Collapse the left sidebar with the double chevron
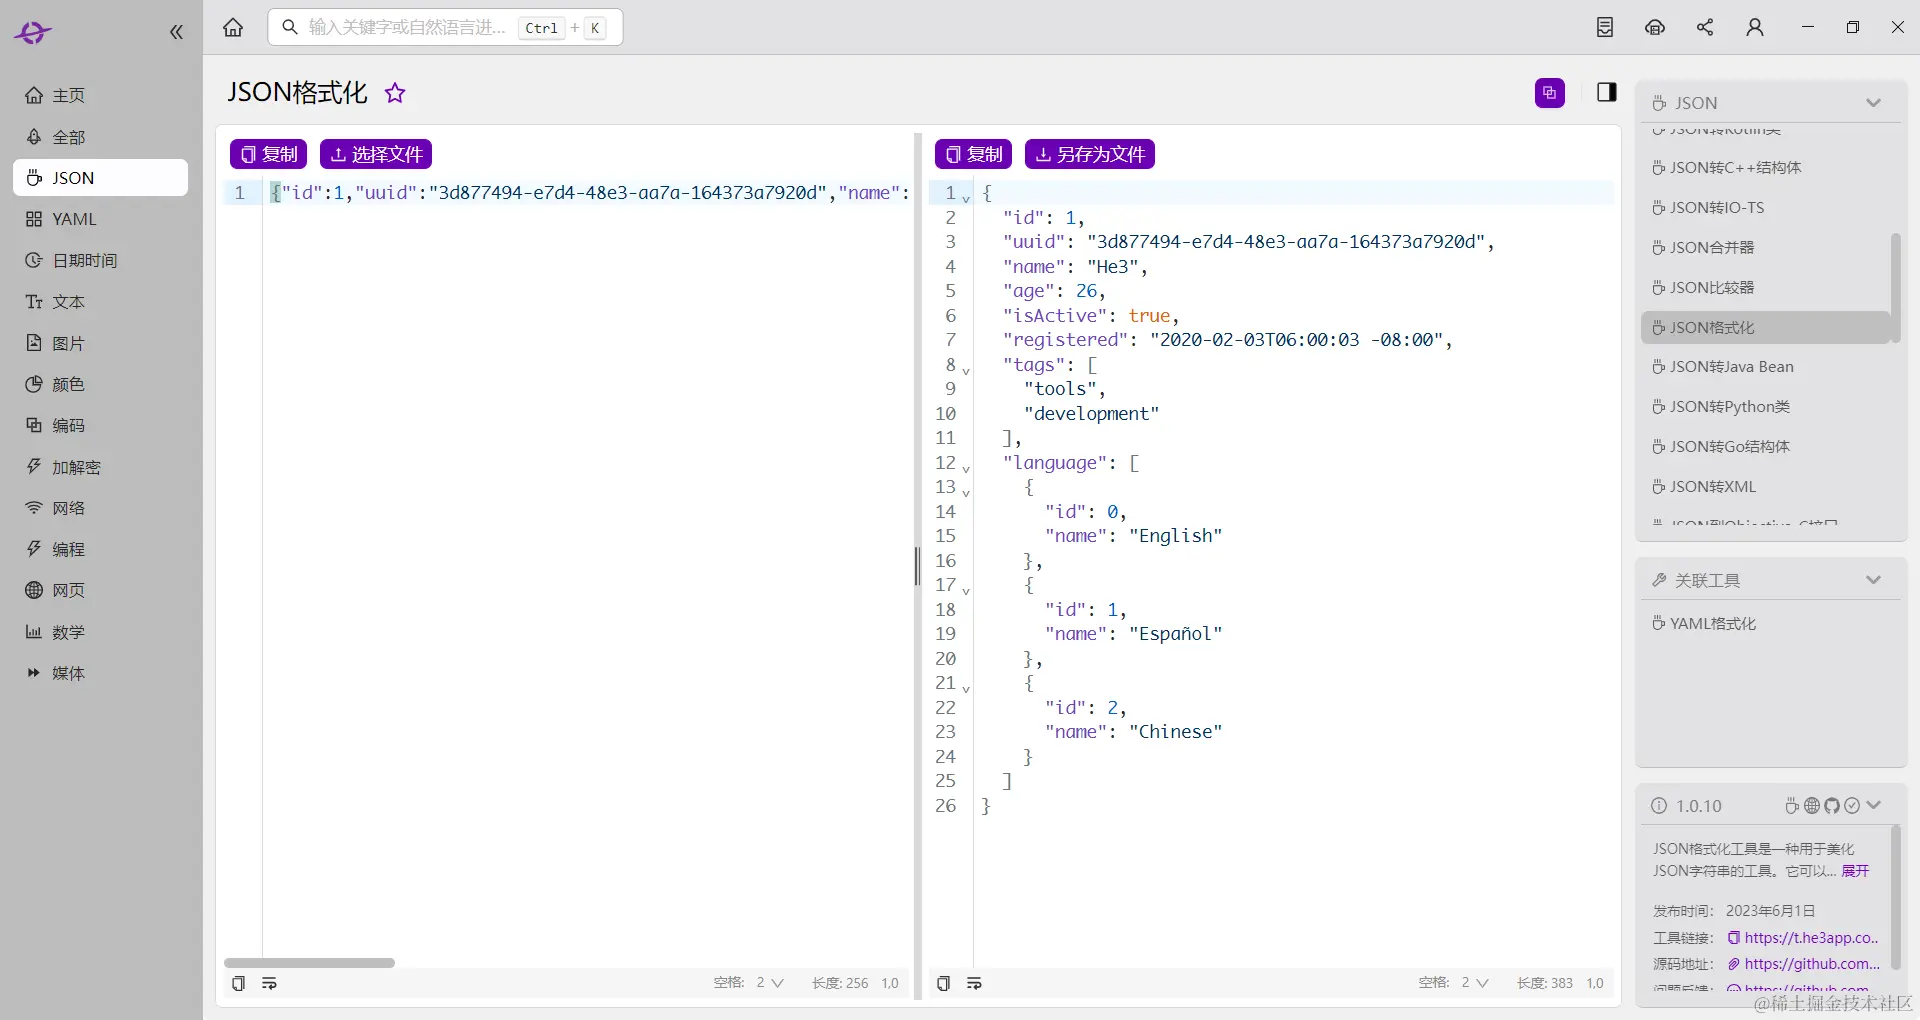 click(x=177, y=32)
